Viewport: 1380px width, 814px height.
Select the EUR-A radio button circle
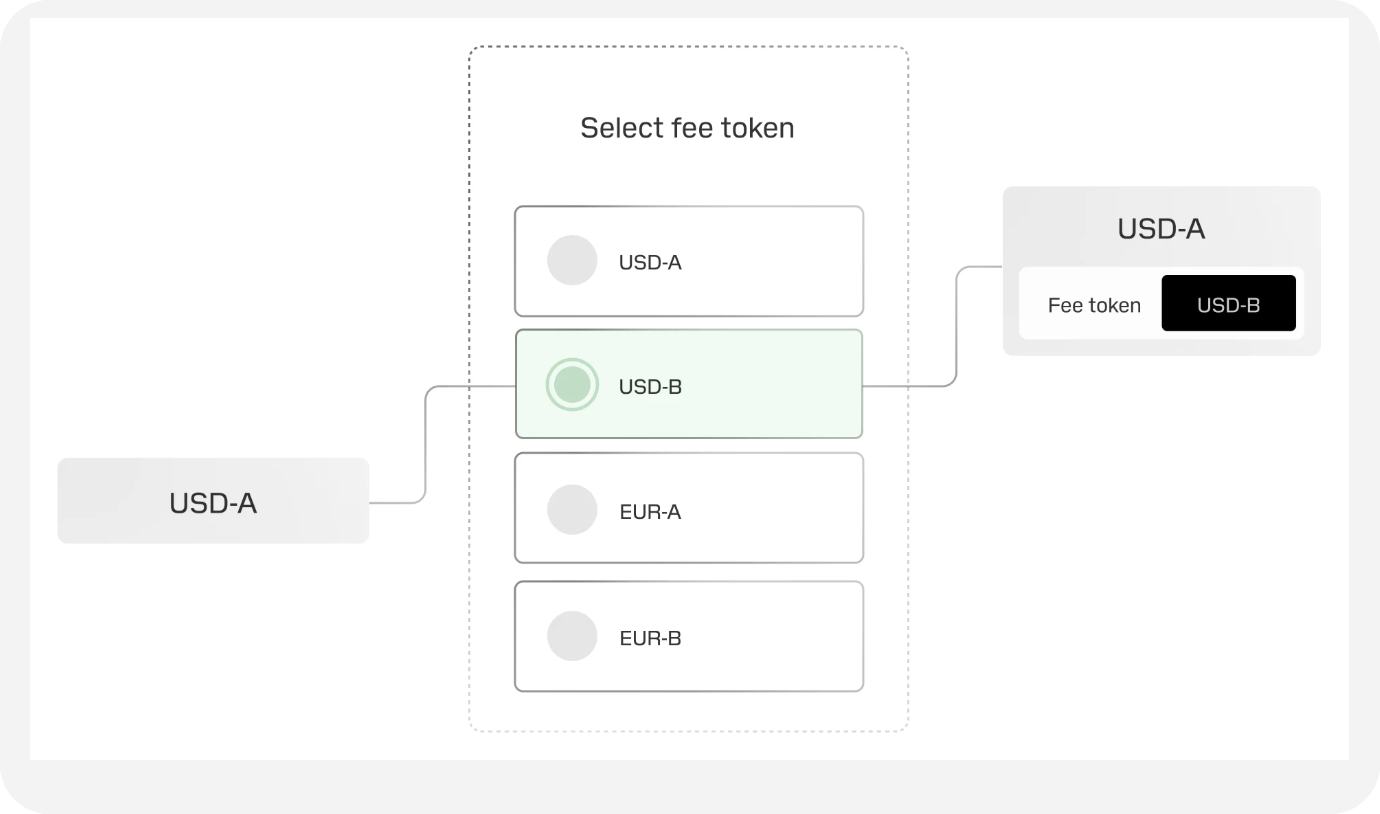pos(572,510)
